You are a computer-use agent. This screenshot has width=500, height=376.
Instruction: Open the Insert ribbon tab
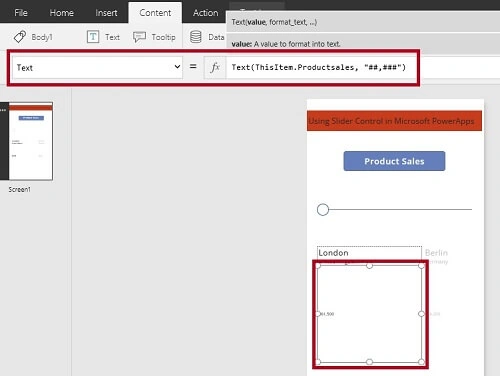click(x=106, y=13)
